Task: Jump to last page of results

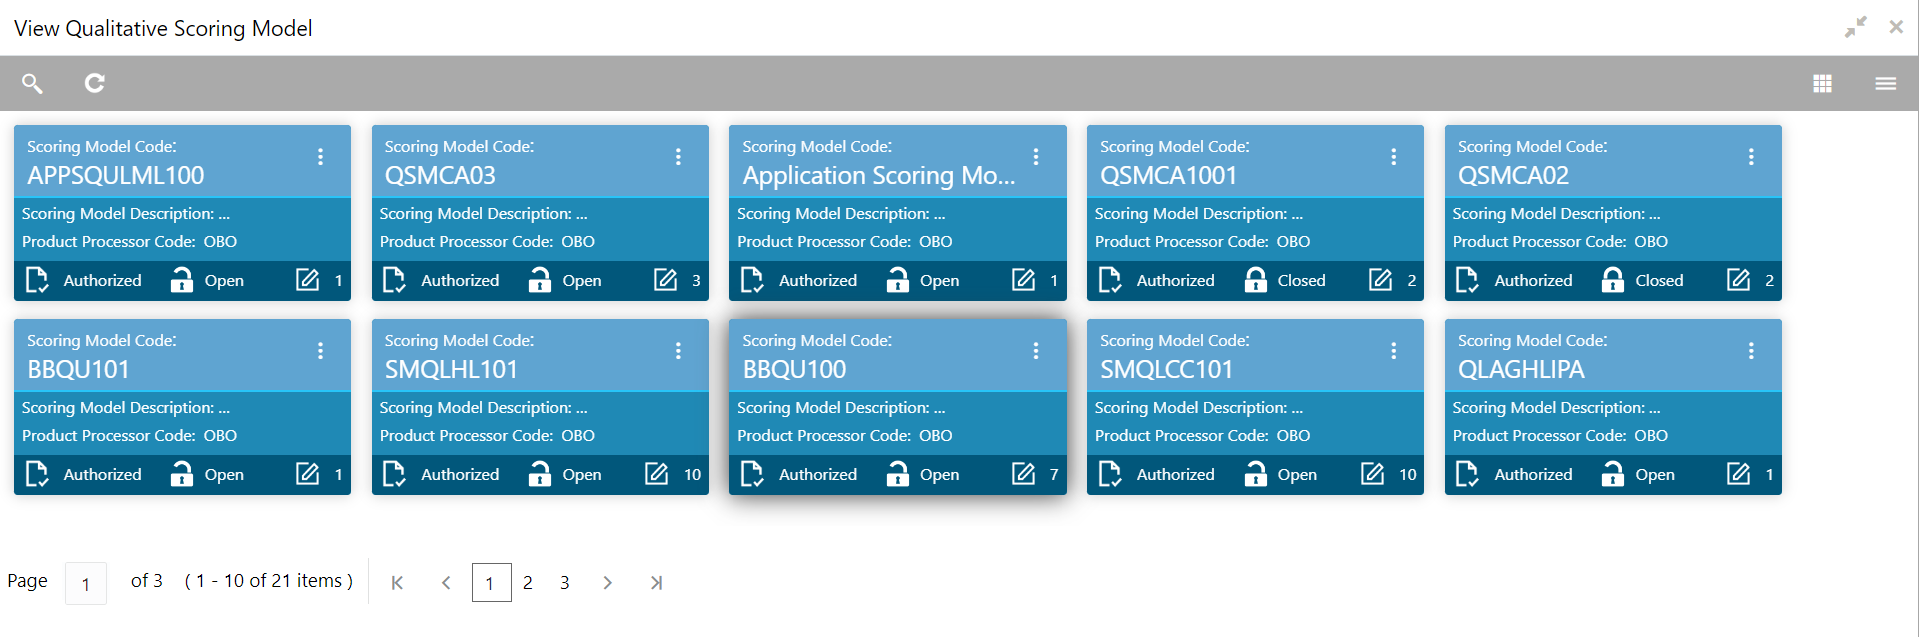Action: point(656,583)
